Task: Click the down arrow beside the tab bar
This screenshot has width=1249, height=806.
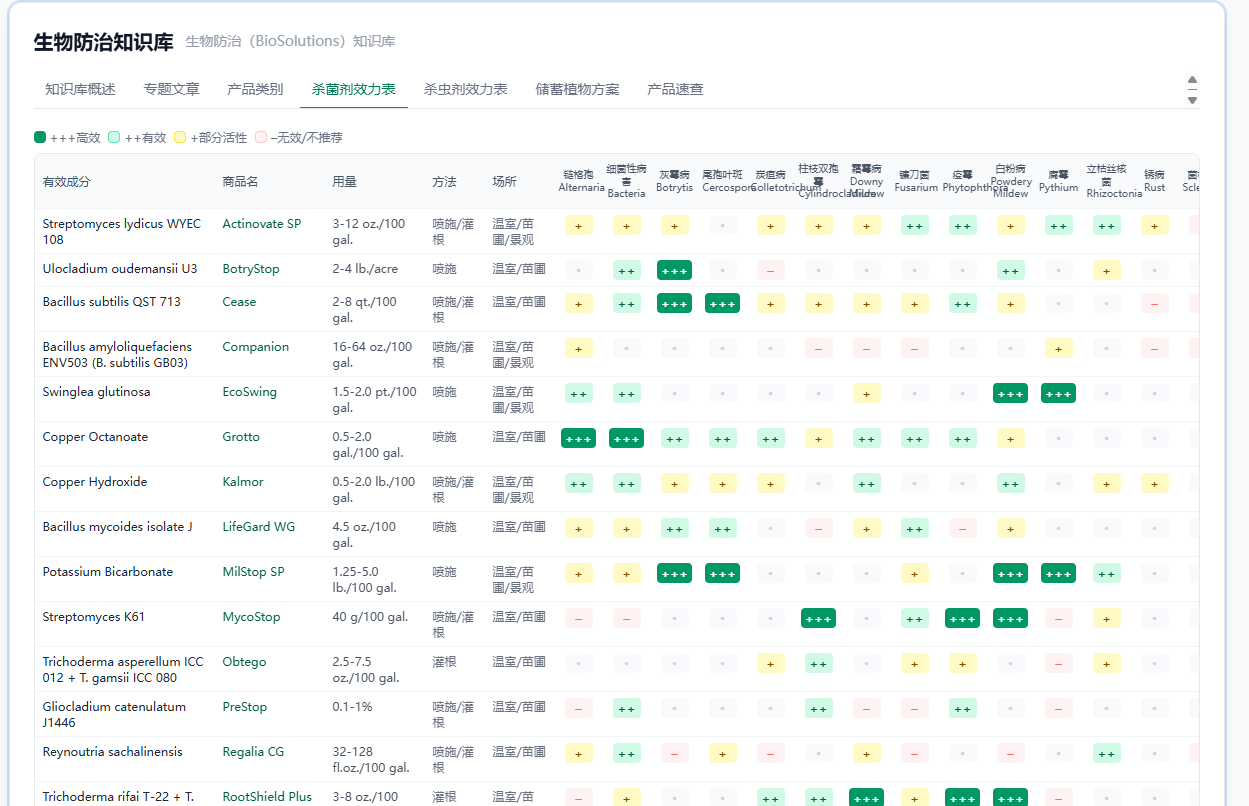Action: (x=1192, y=100)
